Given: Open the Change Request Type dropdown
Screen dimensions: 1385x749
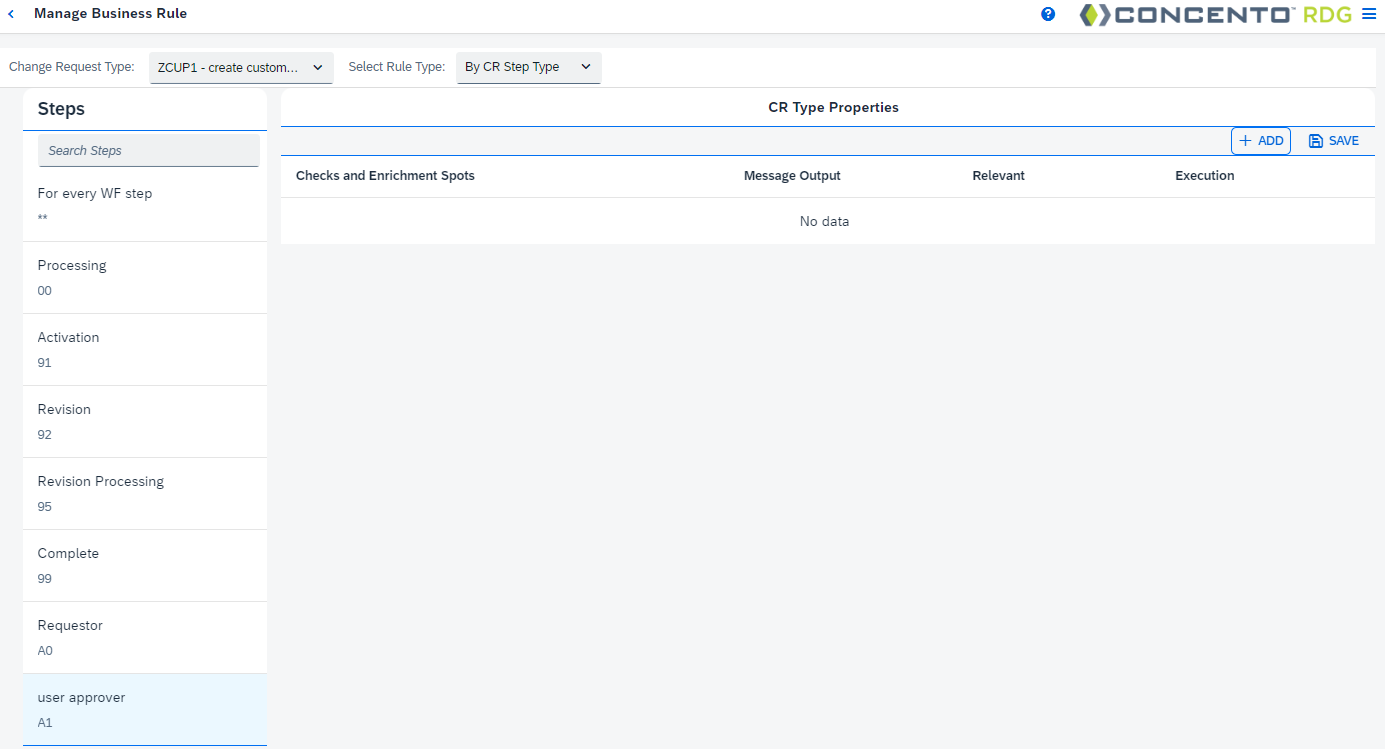Looking at the screenshot, I should click(x=240, y=67).
